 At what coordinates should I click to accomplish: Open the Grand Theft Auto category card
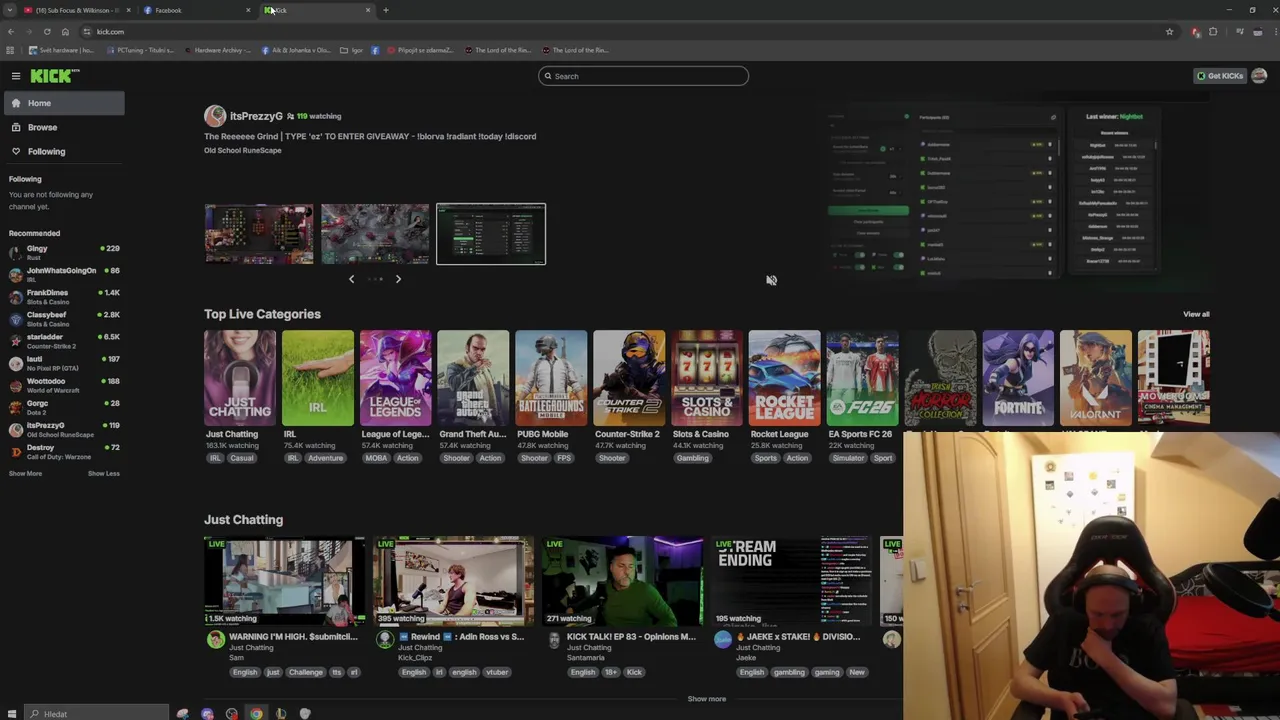474,378
